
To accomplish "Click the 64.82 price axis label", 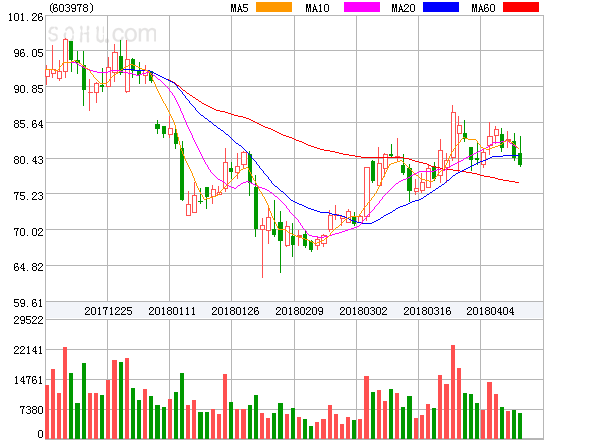I will pos(29,267).
